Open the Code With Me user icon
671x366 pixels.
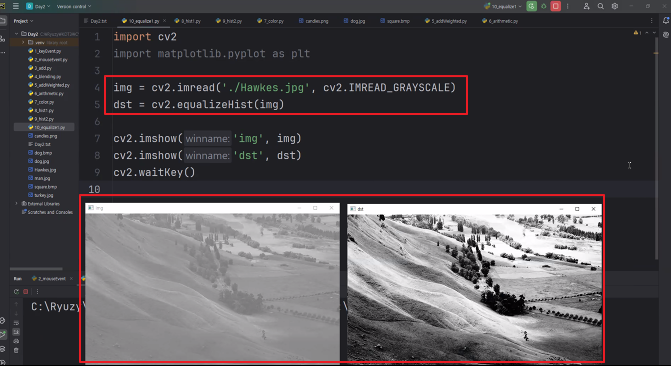click(x=586, y=6)
